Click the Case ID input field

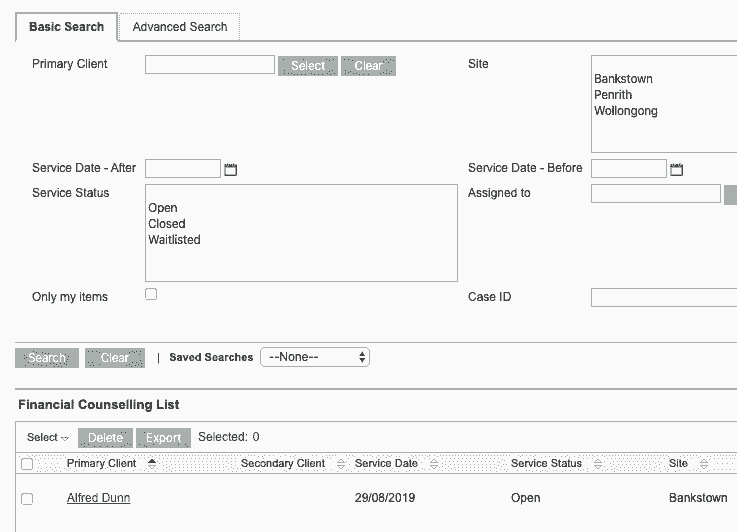[x=663, y=297]
